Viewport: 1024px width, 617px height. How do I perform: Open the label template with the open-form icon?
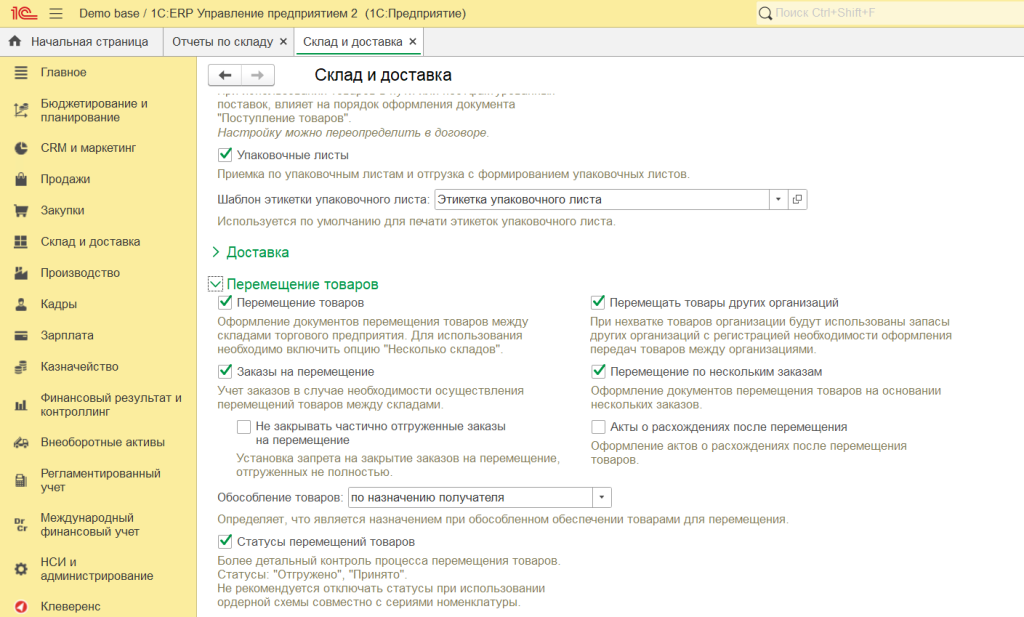[x=797, y=199]
